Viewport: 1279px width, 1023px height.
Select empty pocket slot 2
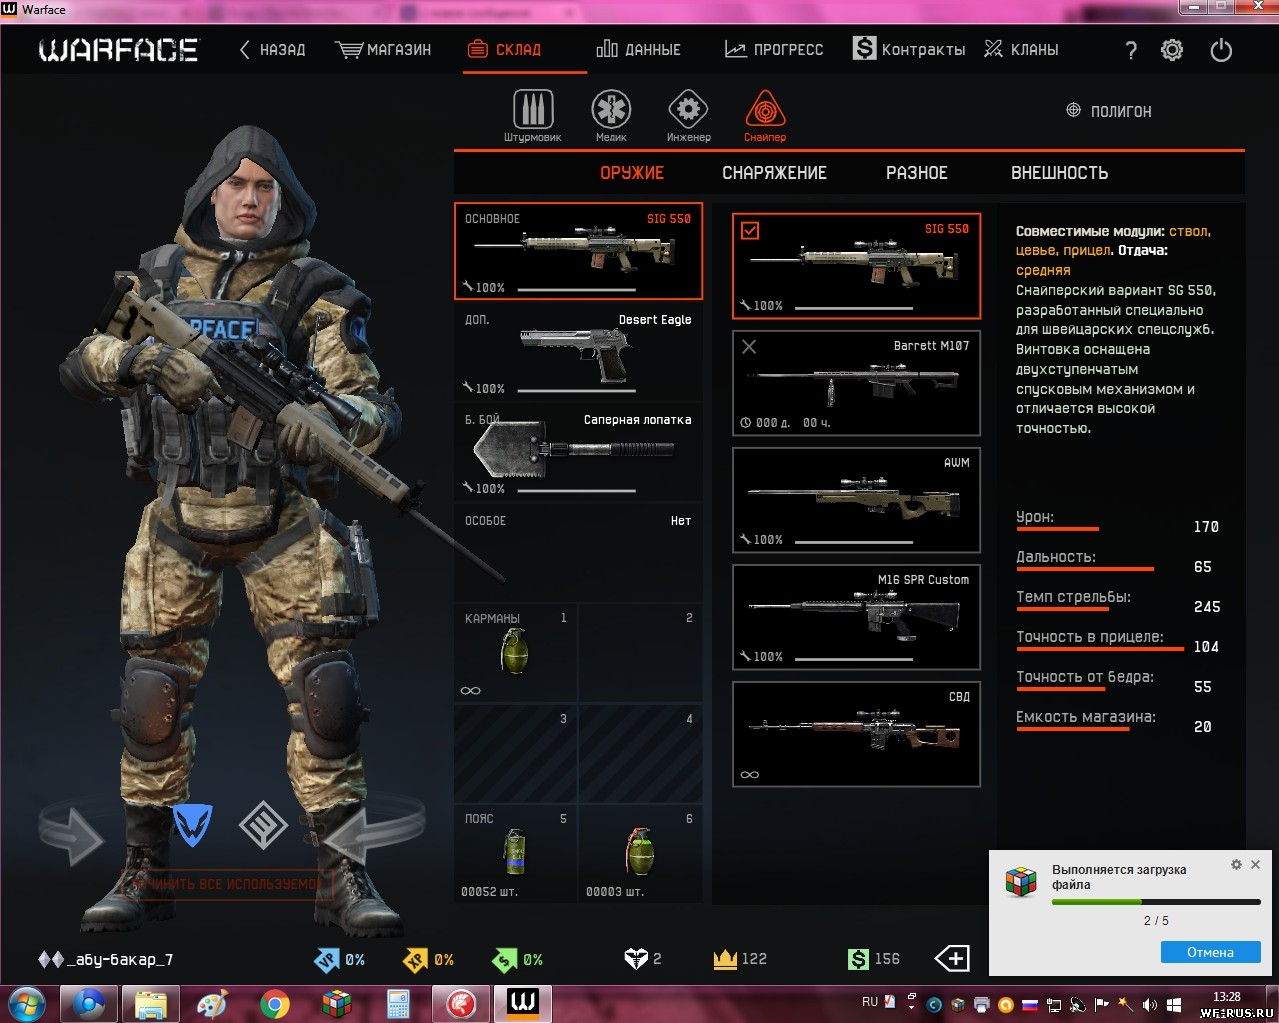(x=640, y=653)
